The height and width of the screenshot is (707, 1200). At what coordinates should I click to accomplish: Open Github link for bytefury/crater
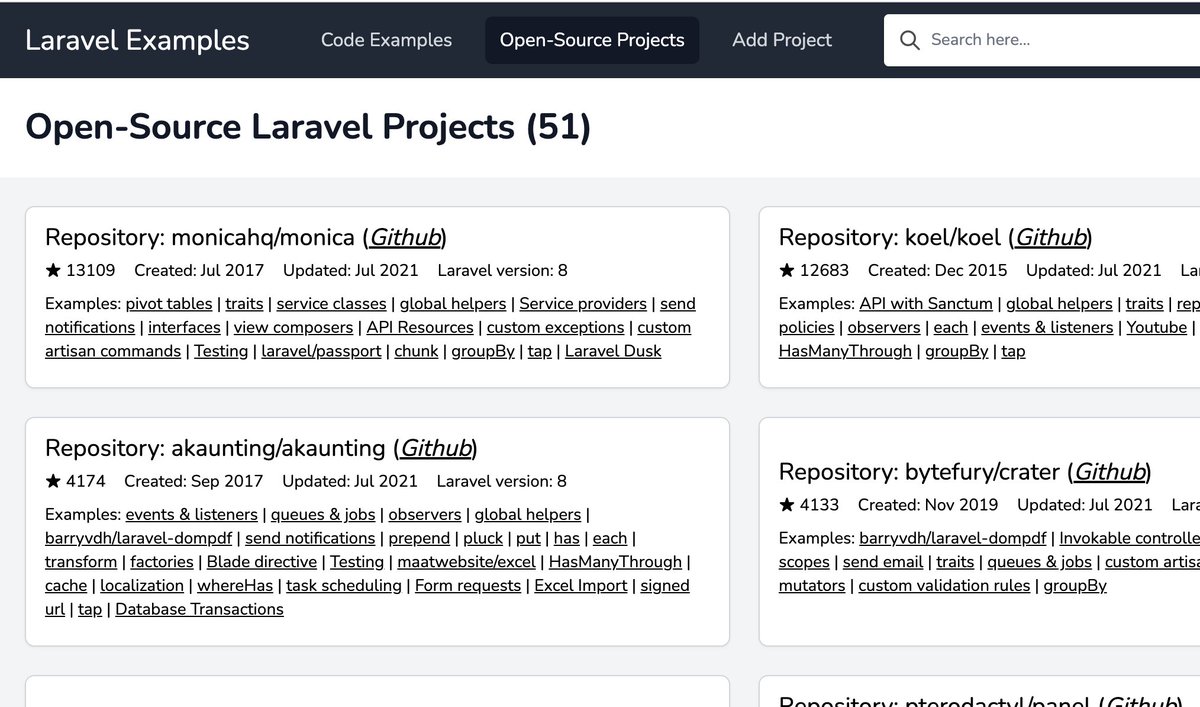click(x=1110, y=472)
